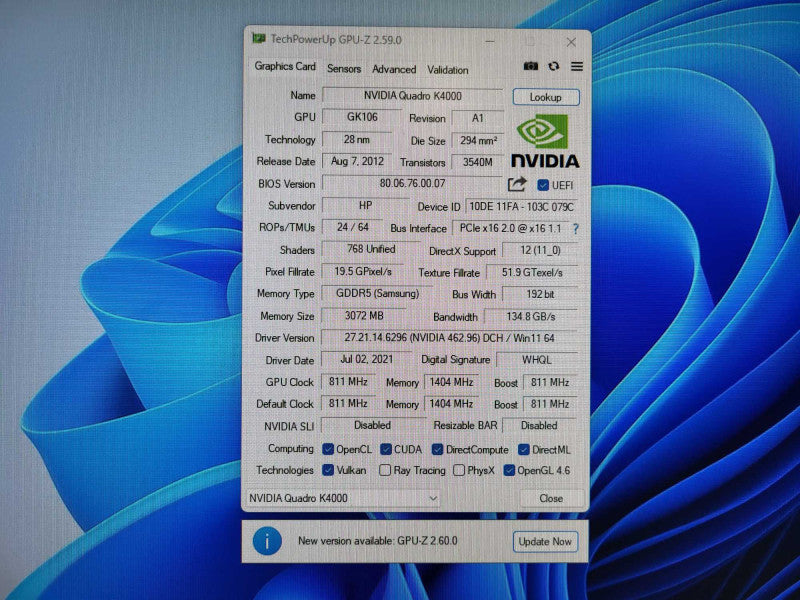800x600 pixels.
Task: Click the Technology value 28 nm
Action: [357, 139]
